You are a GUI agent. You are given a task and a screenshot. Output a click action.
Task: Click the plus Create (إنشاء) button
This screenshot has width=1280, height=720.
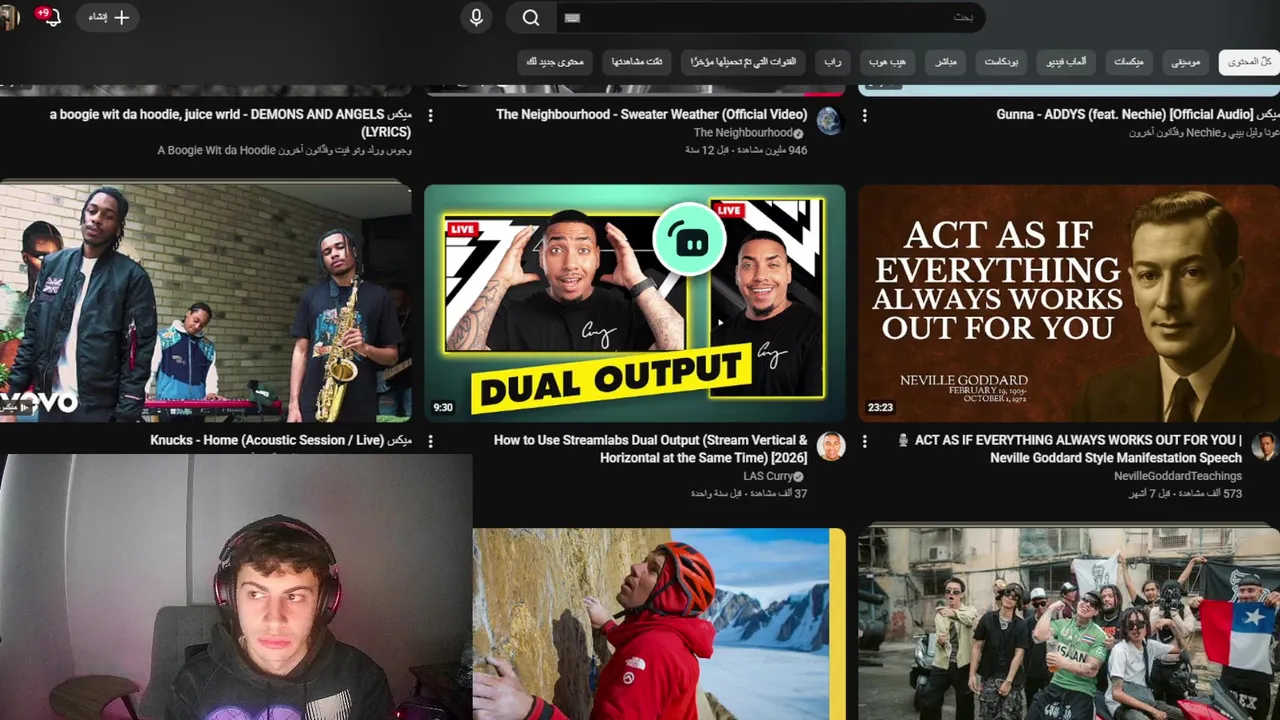[108, 17]
